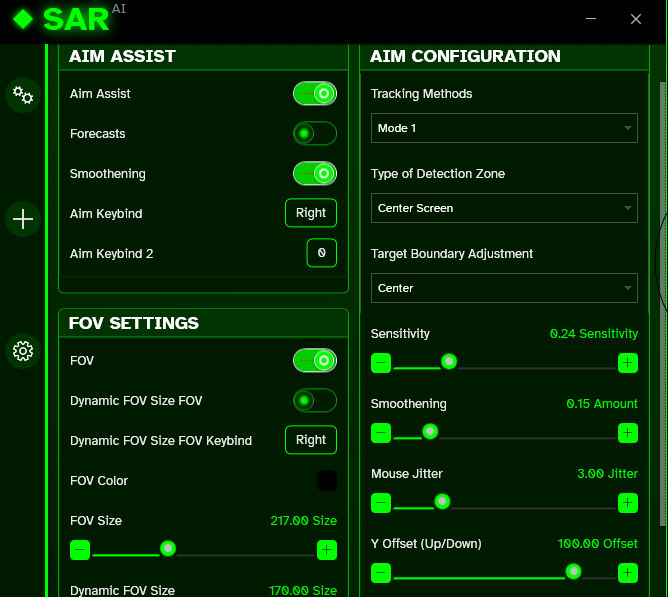Turn on Dynamic FOV Size FOV toggle
668x597 pixels.
315,401
